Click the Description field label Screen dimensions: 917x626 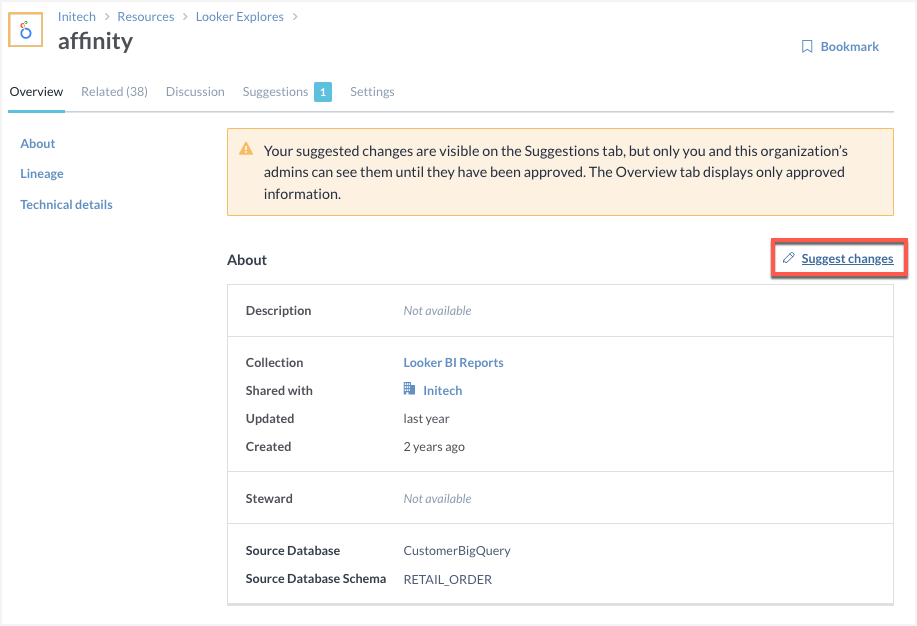point(278,311)
